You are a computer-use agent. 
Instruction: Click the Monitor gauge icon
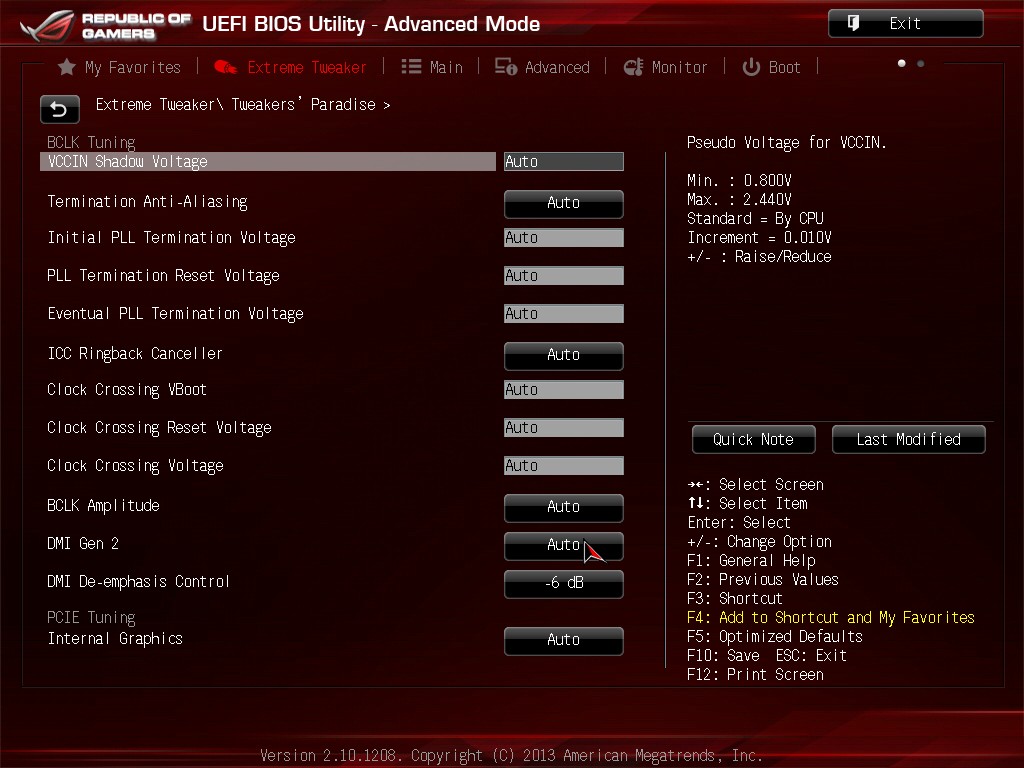[633, 67]
